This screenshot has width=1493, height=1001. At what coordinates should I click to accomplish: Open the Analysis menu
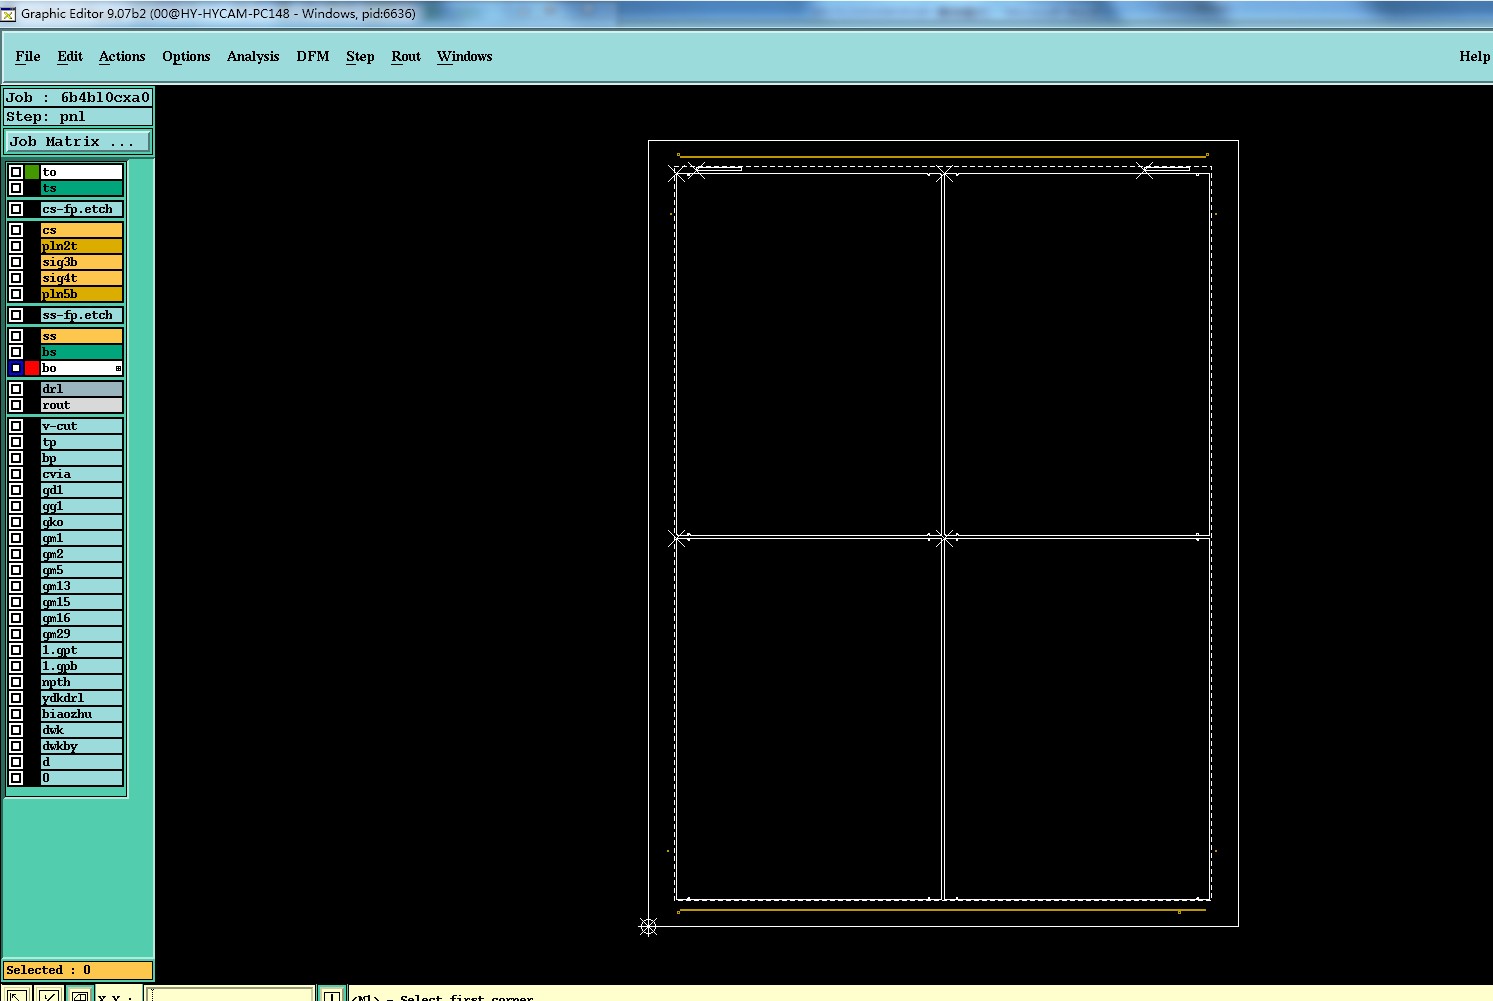pyautogui.click(x=253, y=56)
